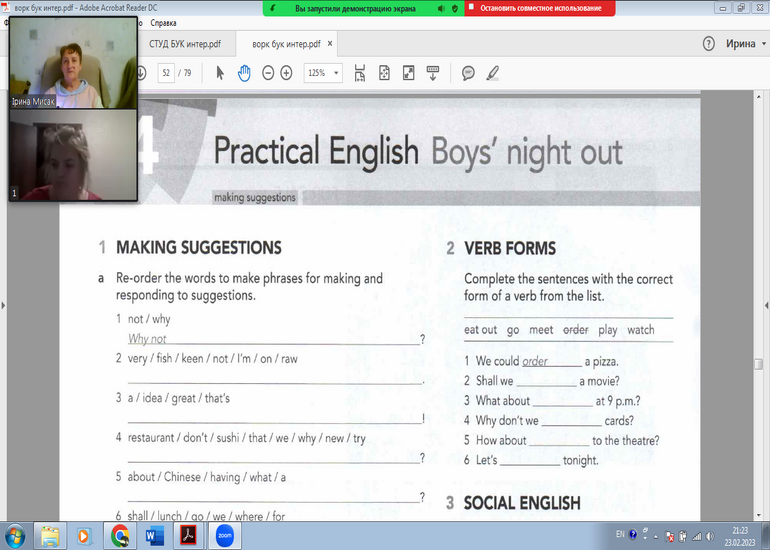Click the page number field showing 52
Viewport: 770px width, 550px height.
click(165, 73)
